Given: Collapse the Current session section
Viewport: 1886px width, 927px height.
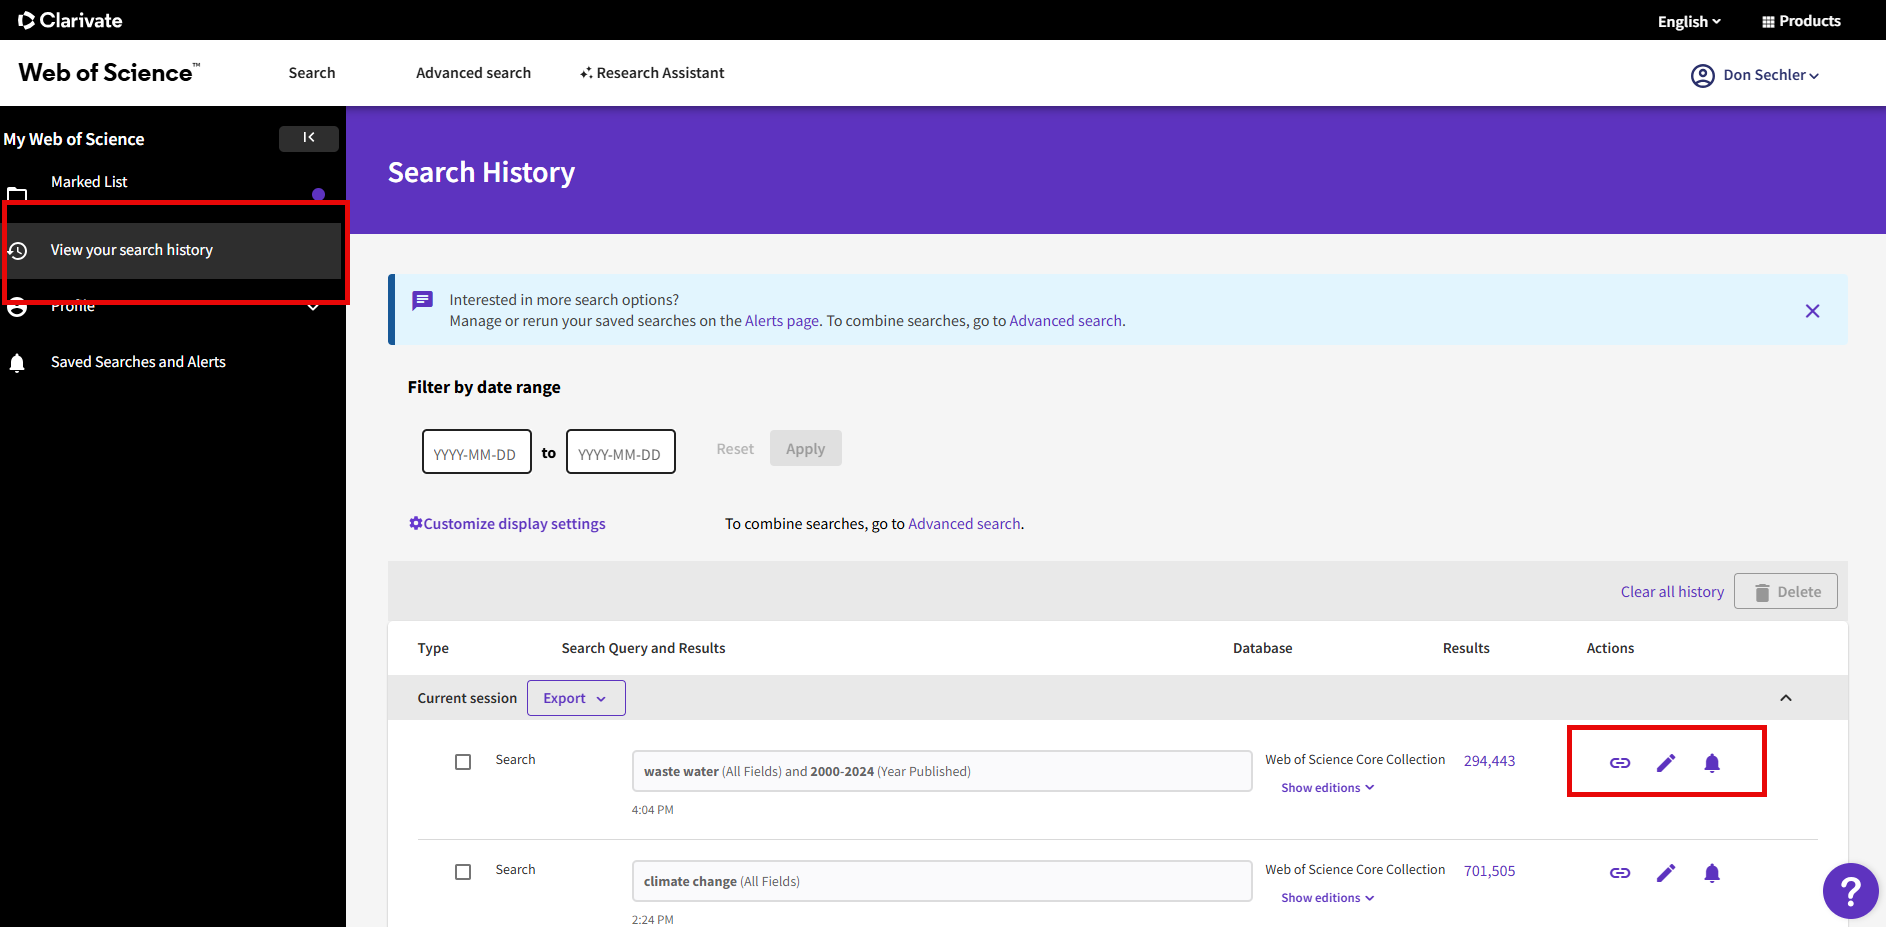Looking at the screenshot, I should pos(1785,698).
